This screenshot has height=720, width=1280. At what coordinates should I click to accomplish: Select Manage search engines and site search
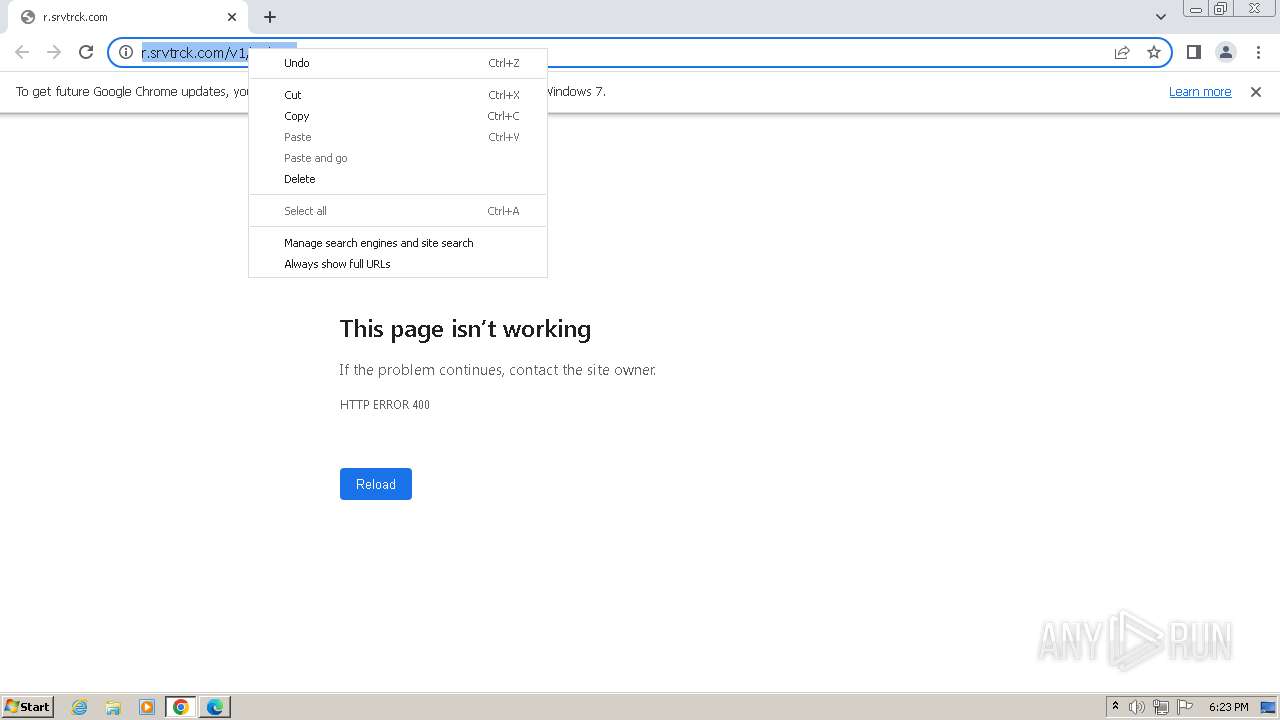point(397,243)
